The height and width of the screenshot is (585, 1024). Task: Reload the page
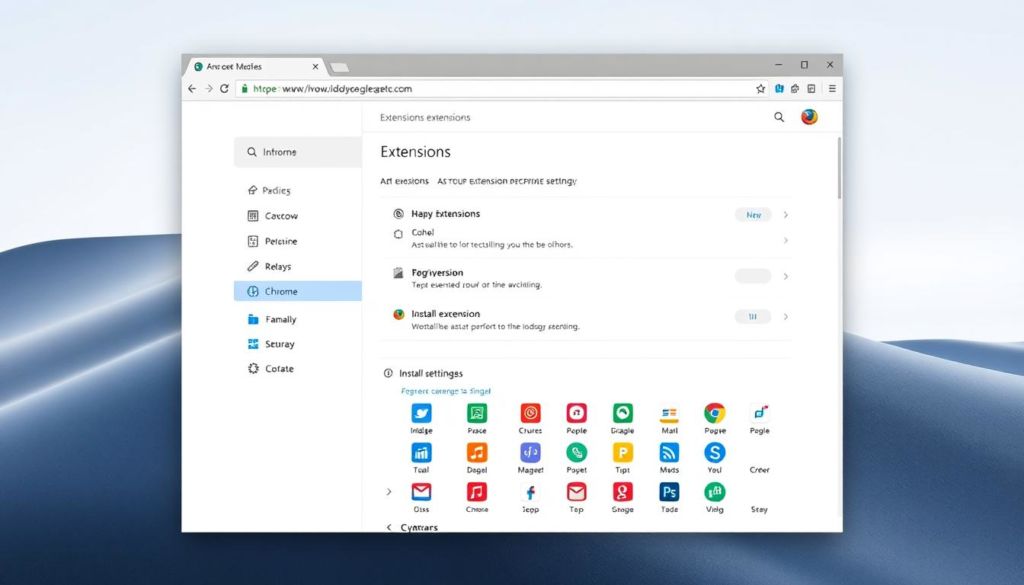[x=224, y=89]
